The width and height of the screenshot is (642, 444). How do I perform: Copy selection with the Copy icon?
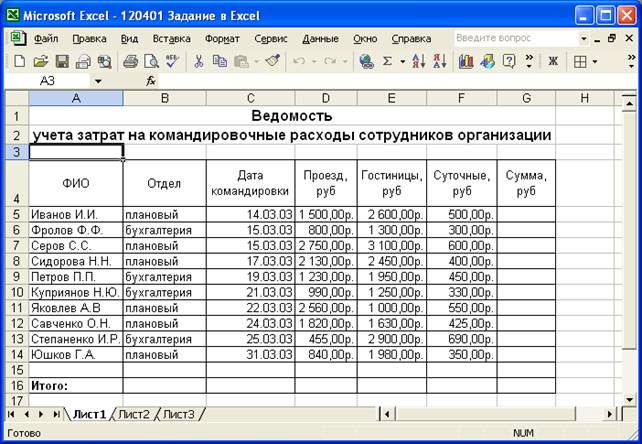click(220, 62)
